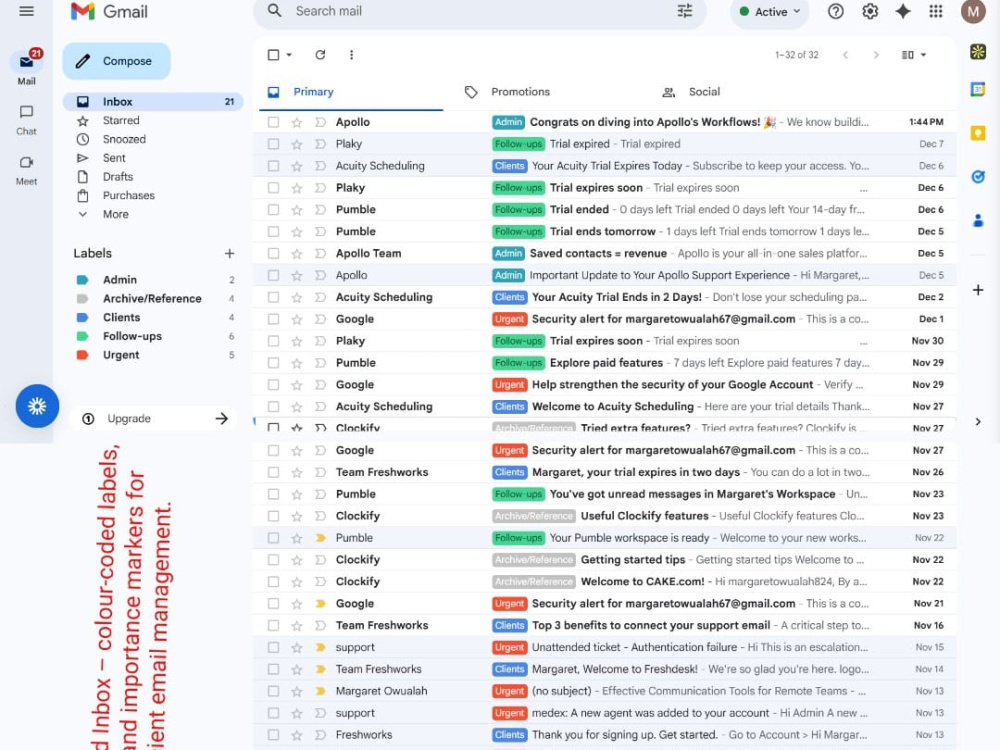1000x750 pixels.
Task: Open Inbox folder
Action: click(153, 101)
